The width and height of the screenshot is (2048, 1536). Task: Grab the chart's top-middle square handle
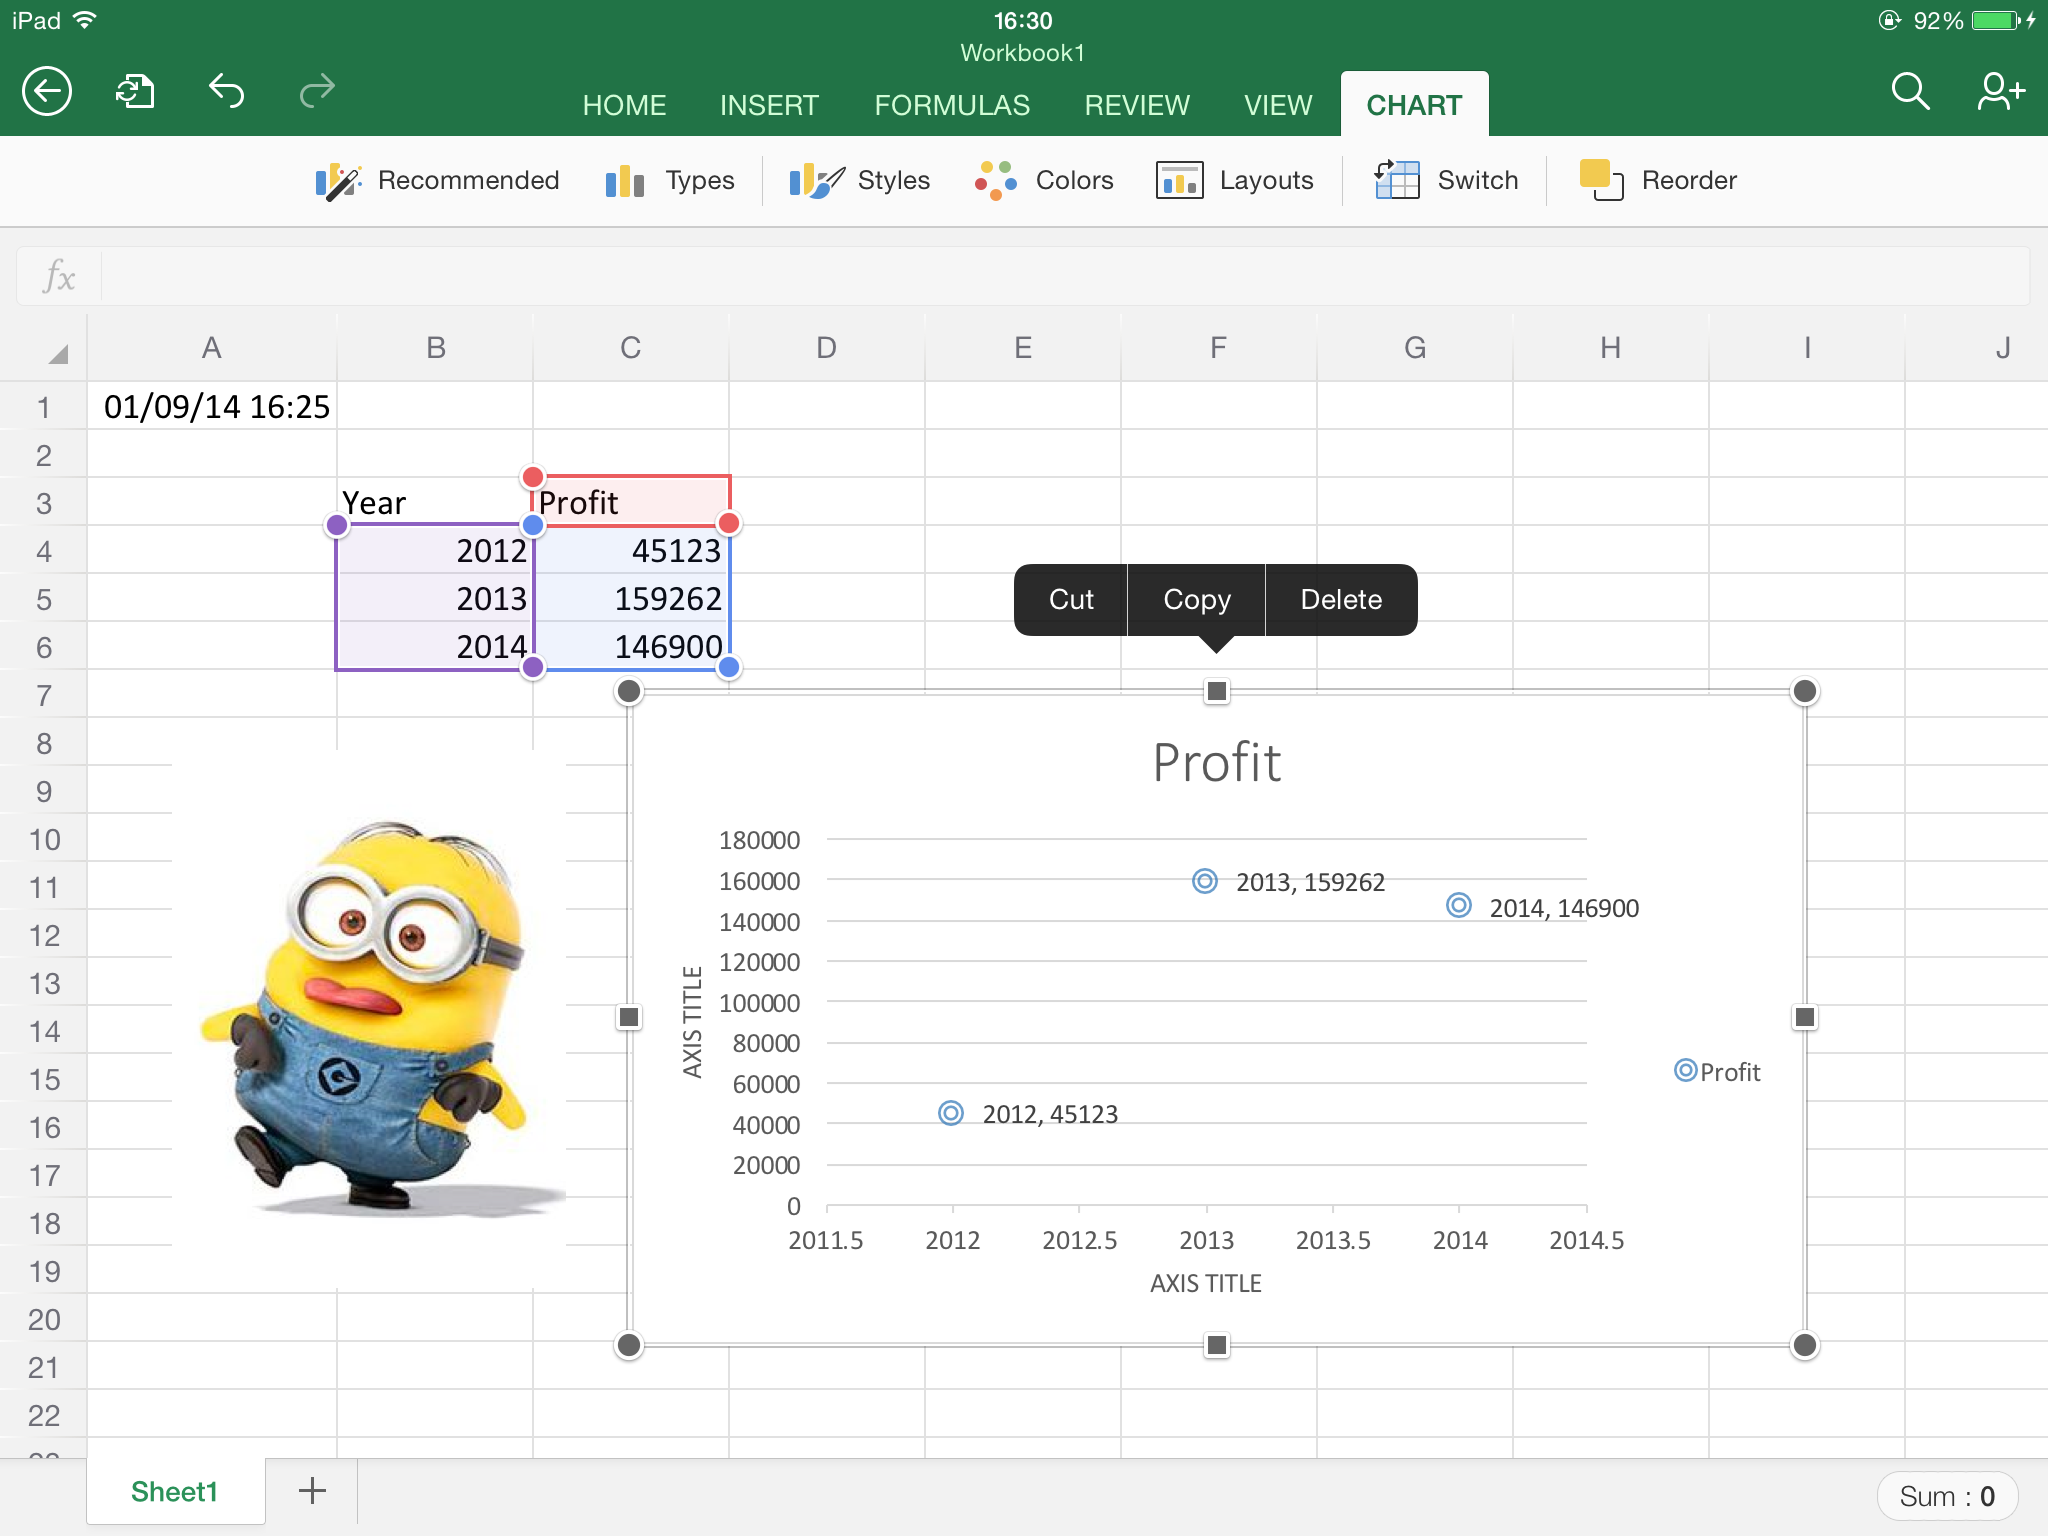1216,691
